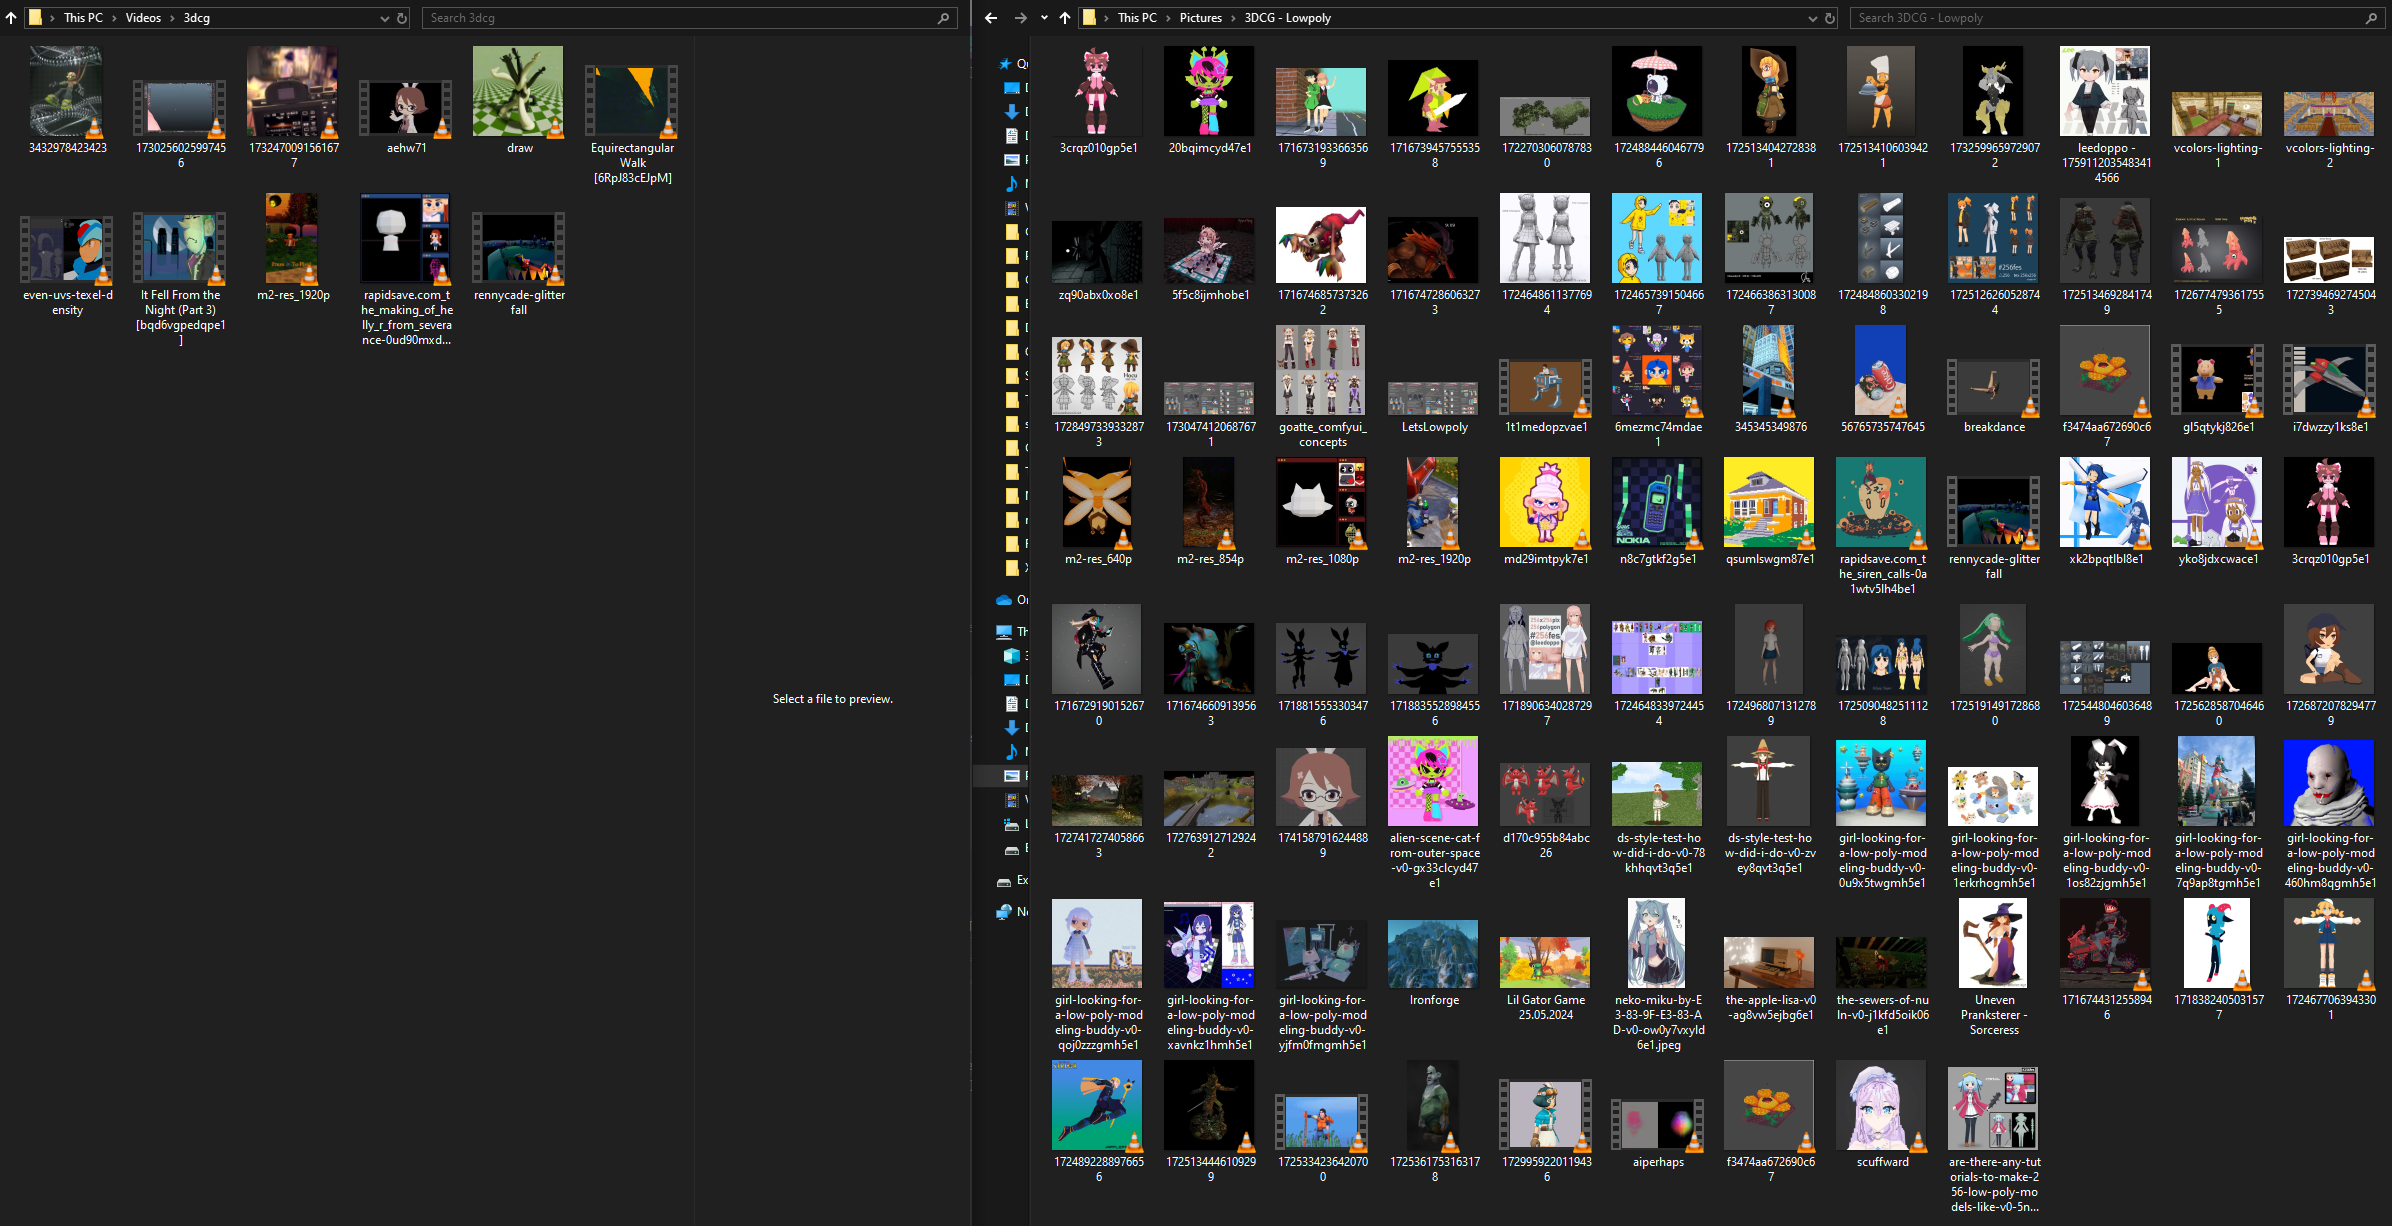Select the aiperhaps video file
2392x1226 pixels.
[x=1658, y=1134]
